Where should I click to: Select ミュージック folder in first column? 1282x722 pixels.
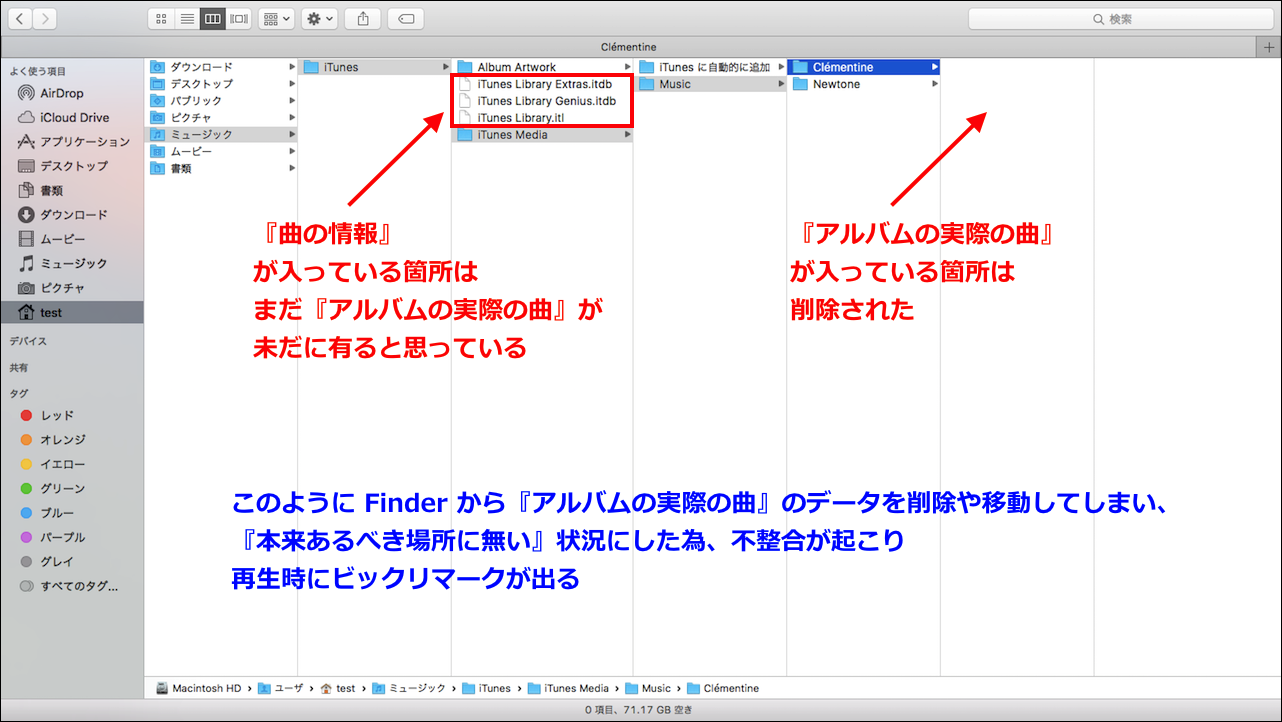[222, 134]
